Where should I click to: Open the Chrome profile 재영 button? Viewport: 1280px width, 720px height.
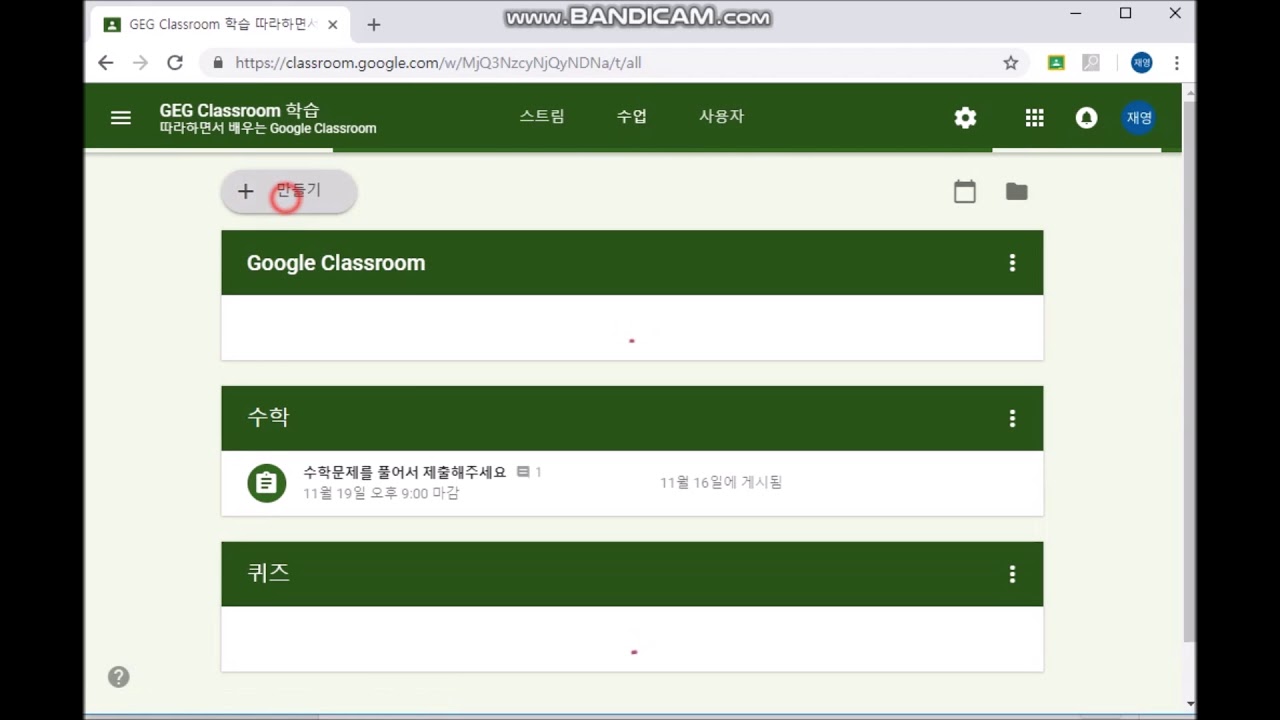point(1142,63)
